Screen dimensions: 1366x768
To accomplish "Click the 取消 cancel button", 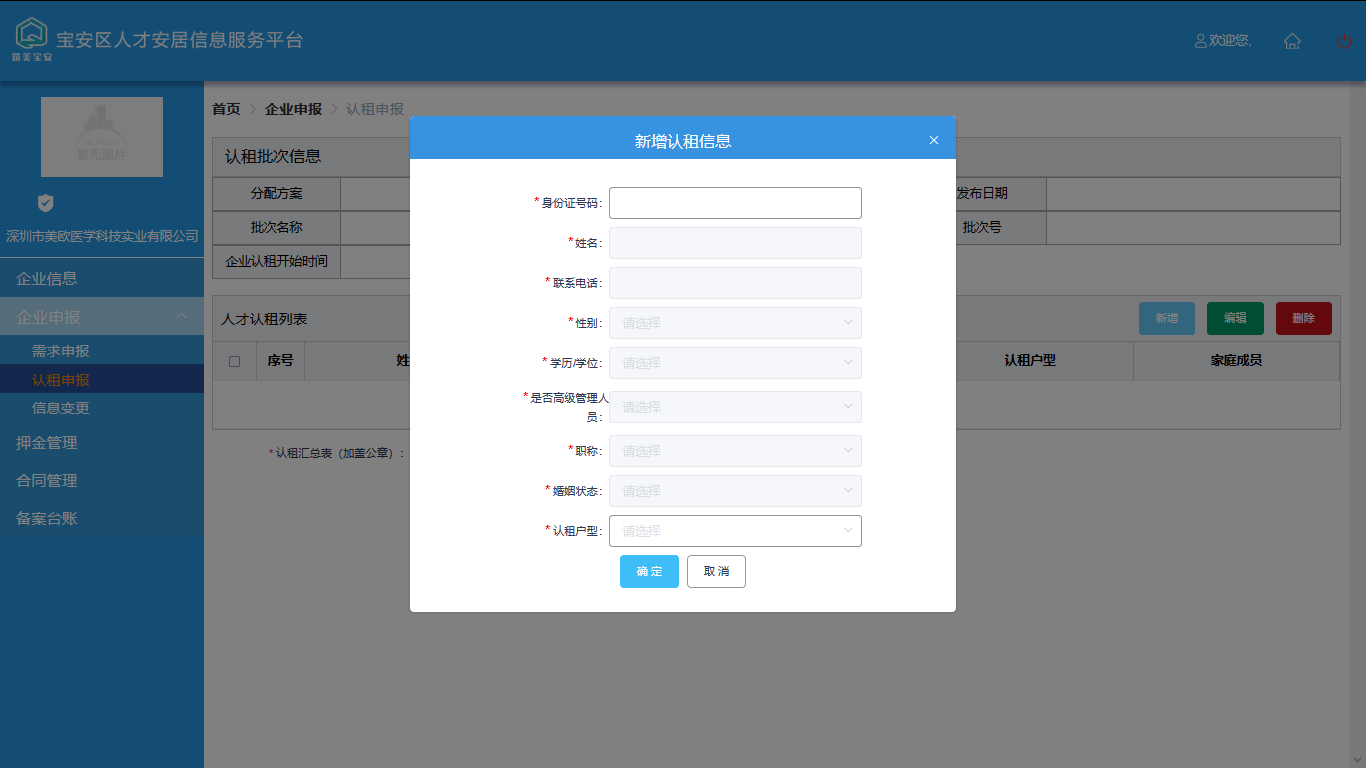I will [x=716, y=571].
